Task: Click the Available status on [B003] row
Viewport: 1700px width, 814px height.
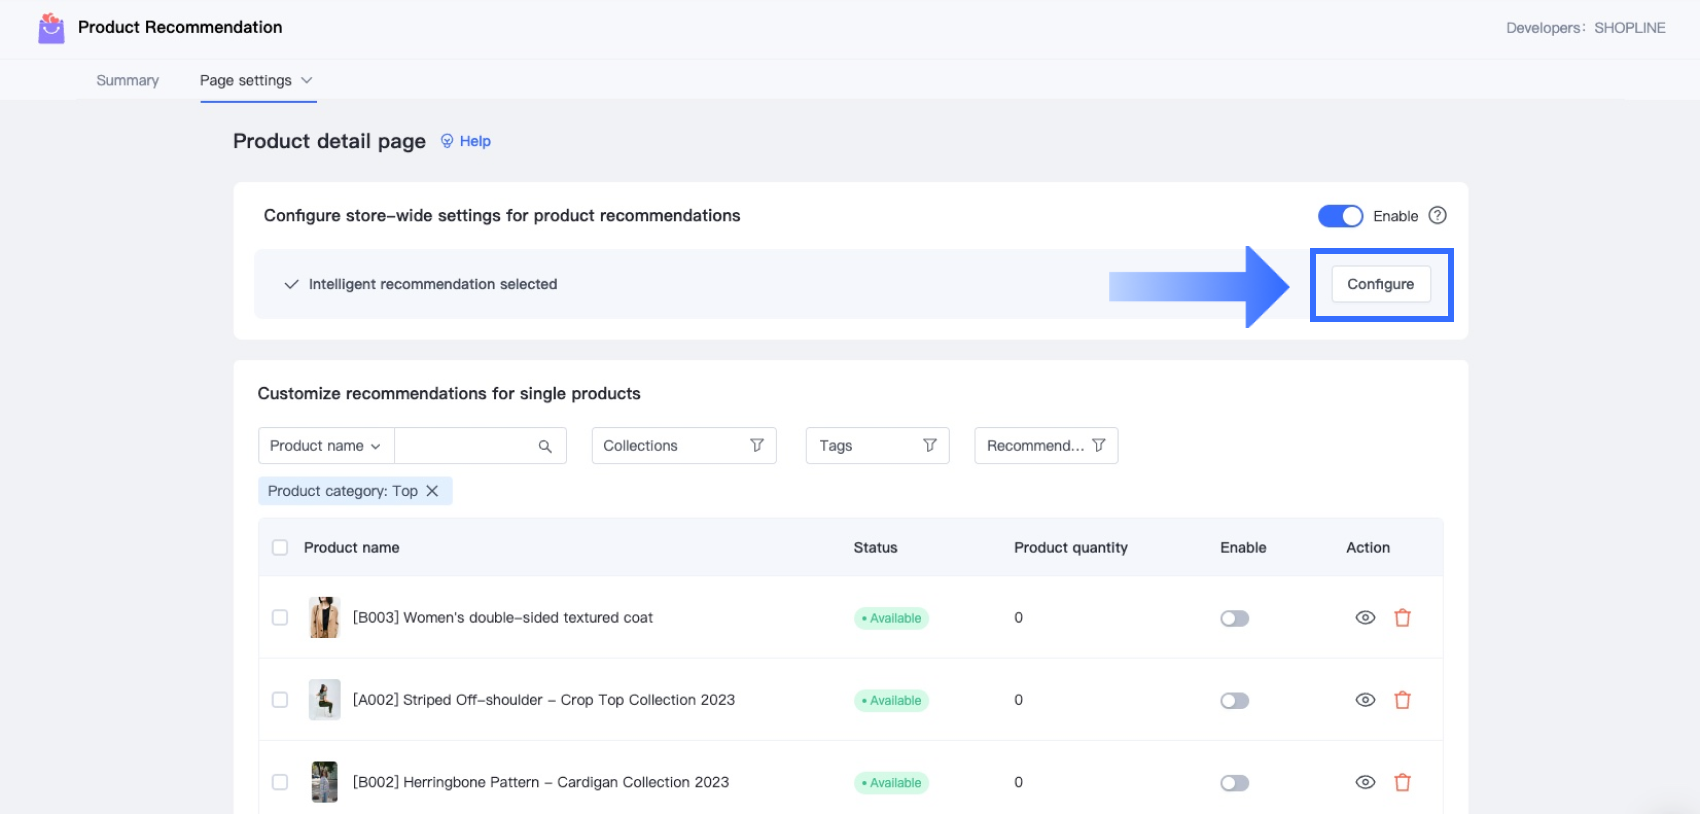Action: (891, 618)
